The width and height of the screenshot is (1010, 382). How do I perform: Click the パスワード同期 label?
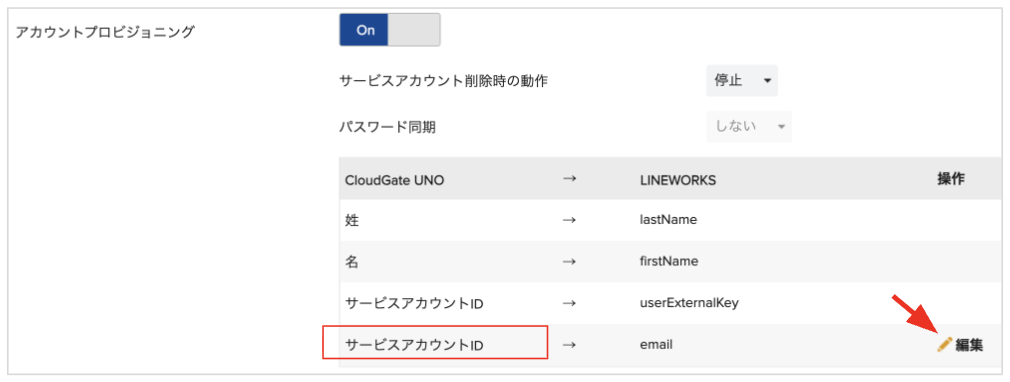point(388,128)
